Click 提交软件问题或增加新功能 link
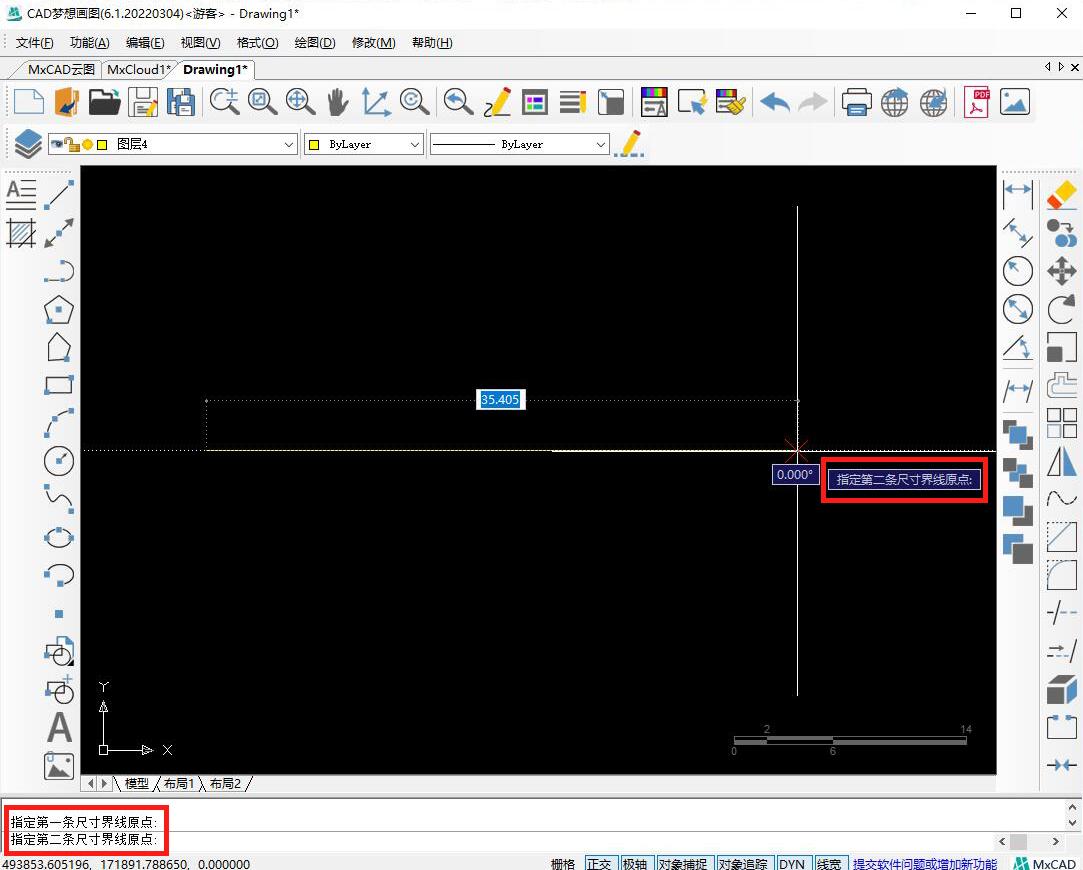1083x870 pixels. [x=924, y=863]
